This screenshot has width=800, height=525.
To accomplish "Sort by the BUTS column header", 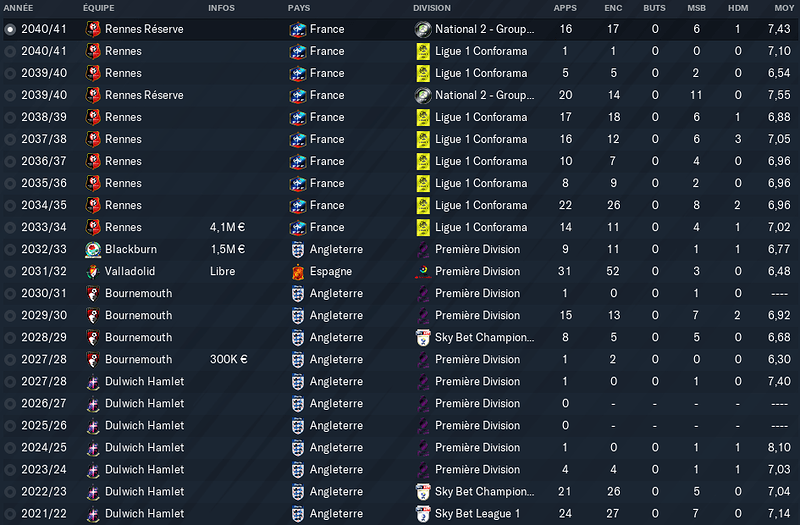I will (654, 8).
